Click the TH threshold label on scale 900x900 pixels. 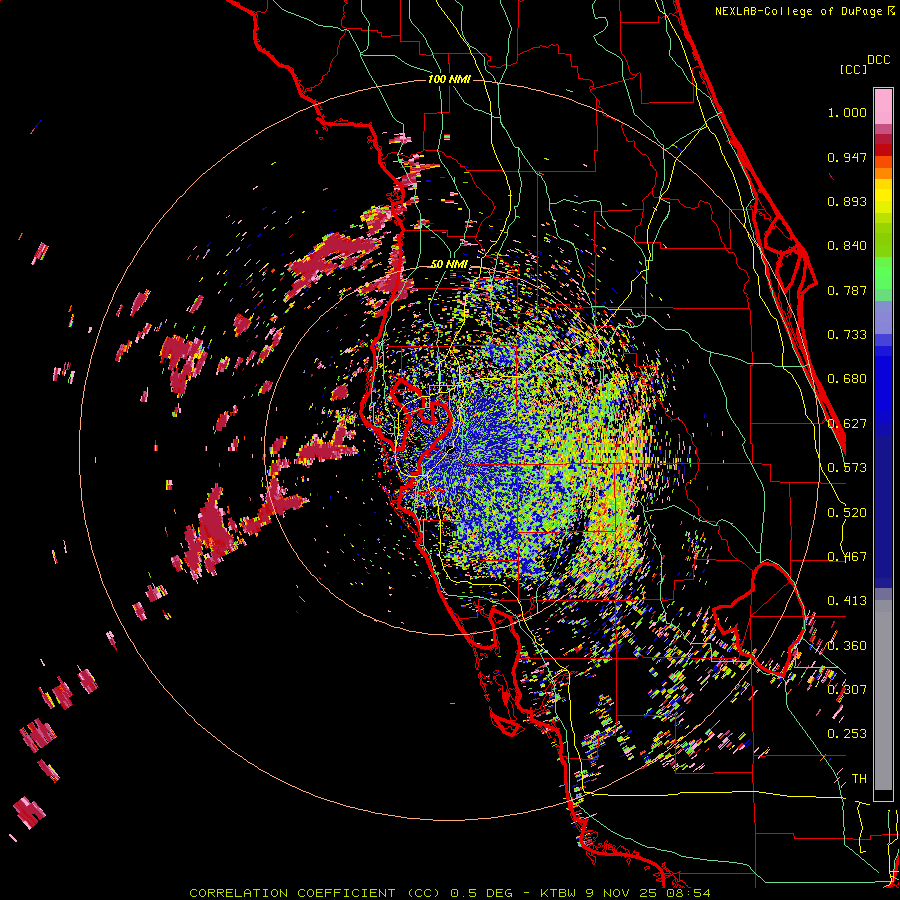[x=859, y=778]
